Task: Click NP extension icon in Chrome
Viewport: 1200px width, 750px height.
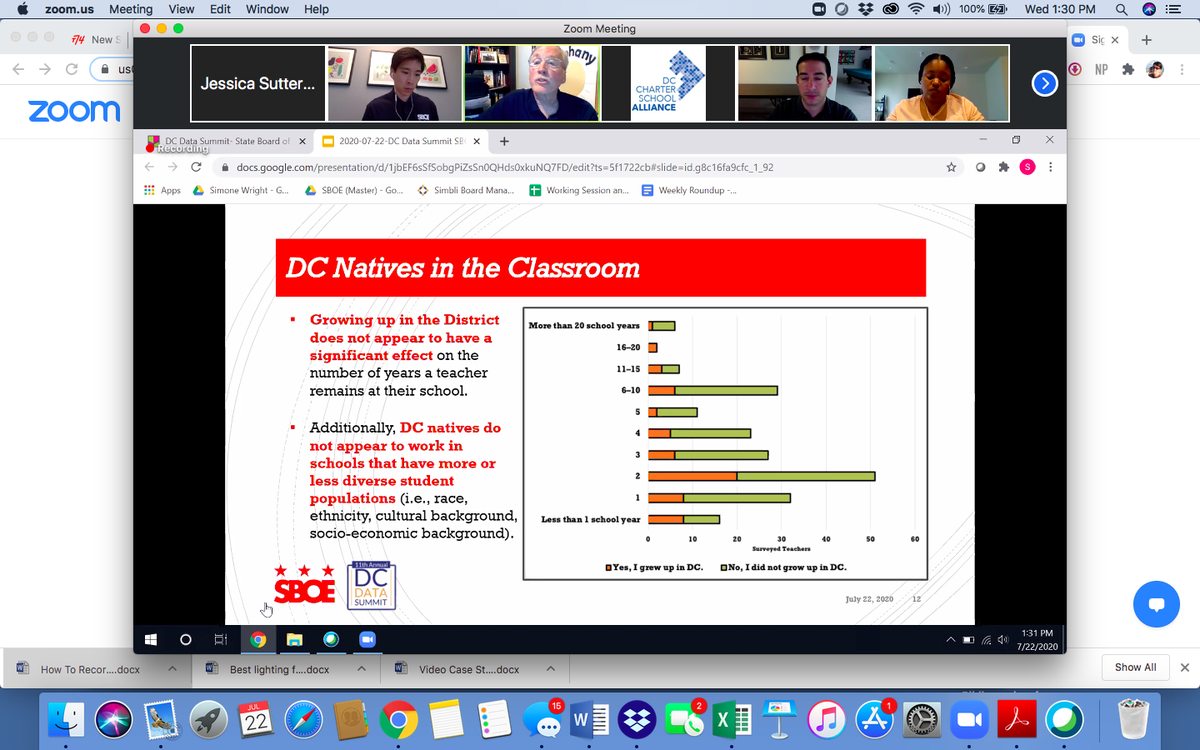Action: click(1102, 70)
